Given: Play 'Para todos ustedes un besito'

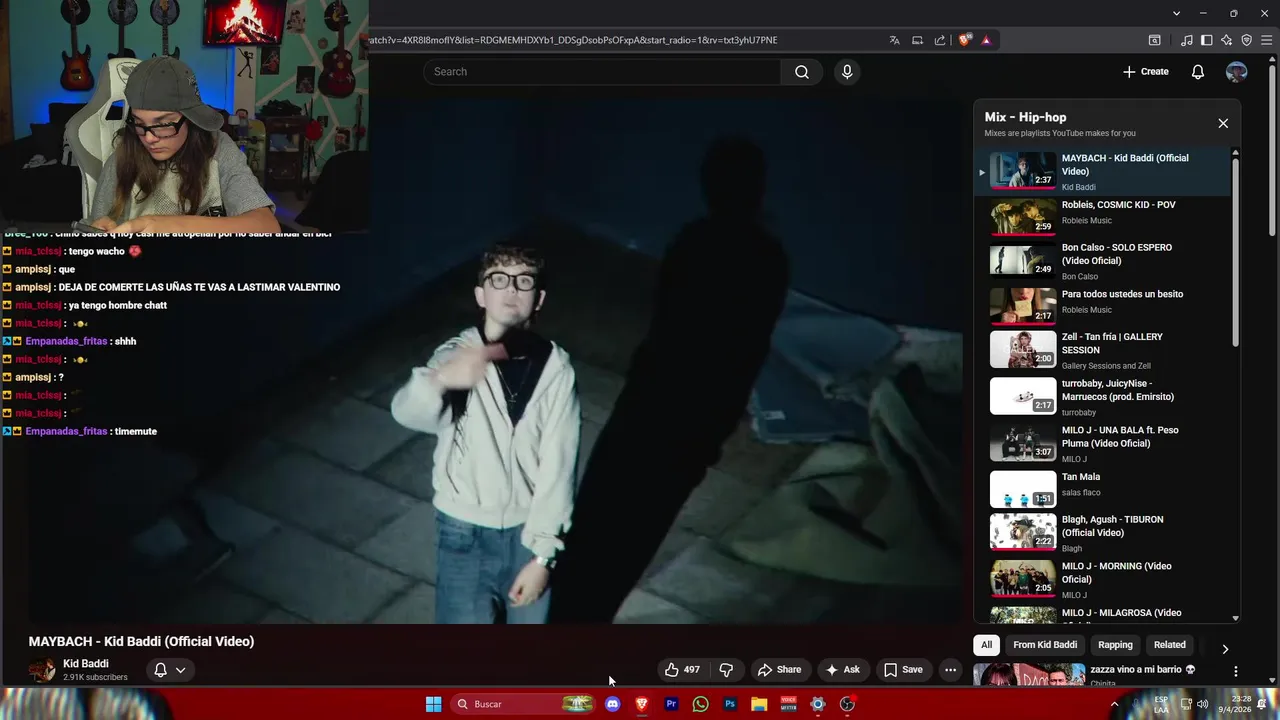Looking at the screenshot, I should click(x=1101, y=306).
